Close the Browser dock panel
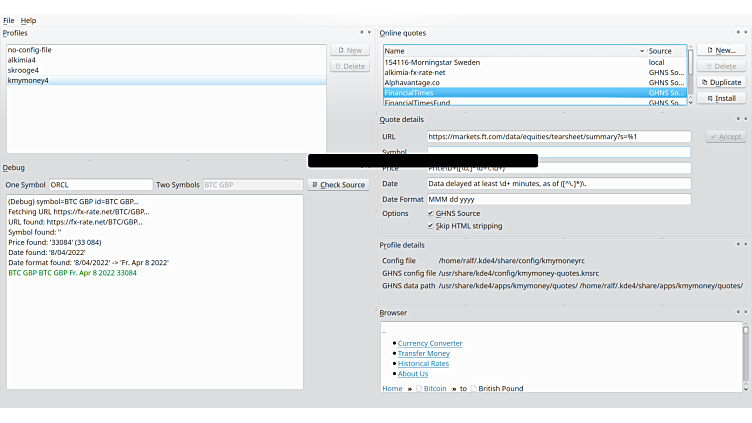This screenshot has width=752, height=423. coord(745,312)
